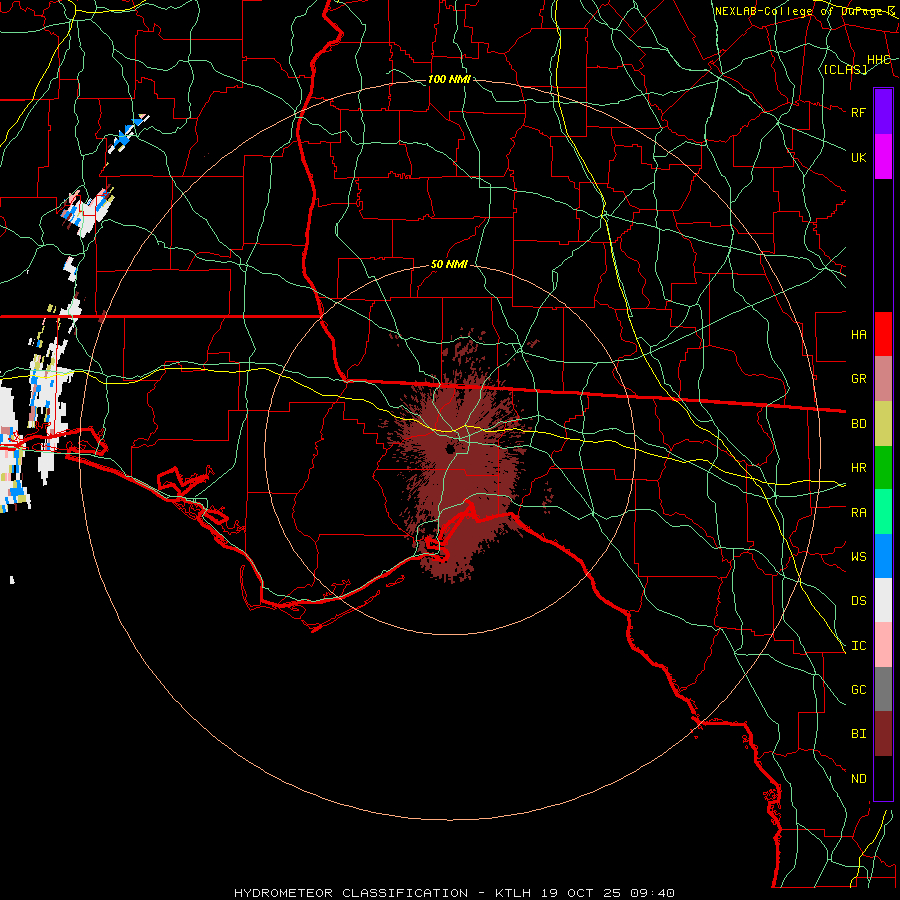
Task: Click the RF purple legend color swatch
Action: point(883,112)
